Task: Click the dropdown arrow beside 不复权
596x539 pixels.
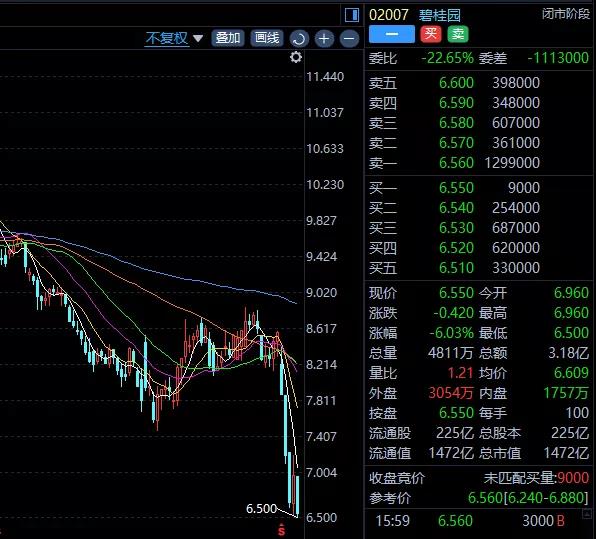Action: coord(198,38)
